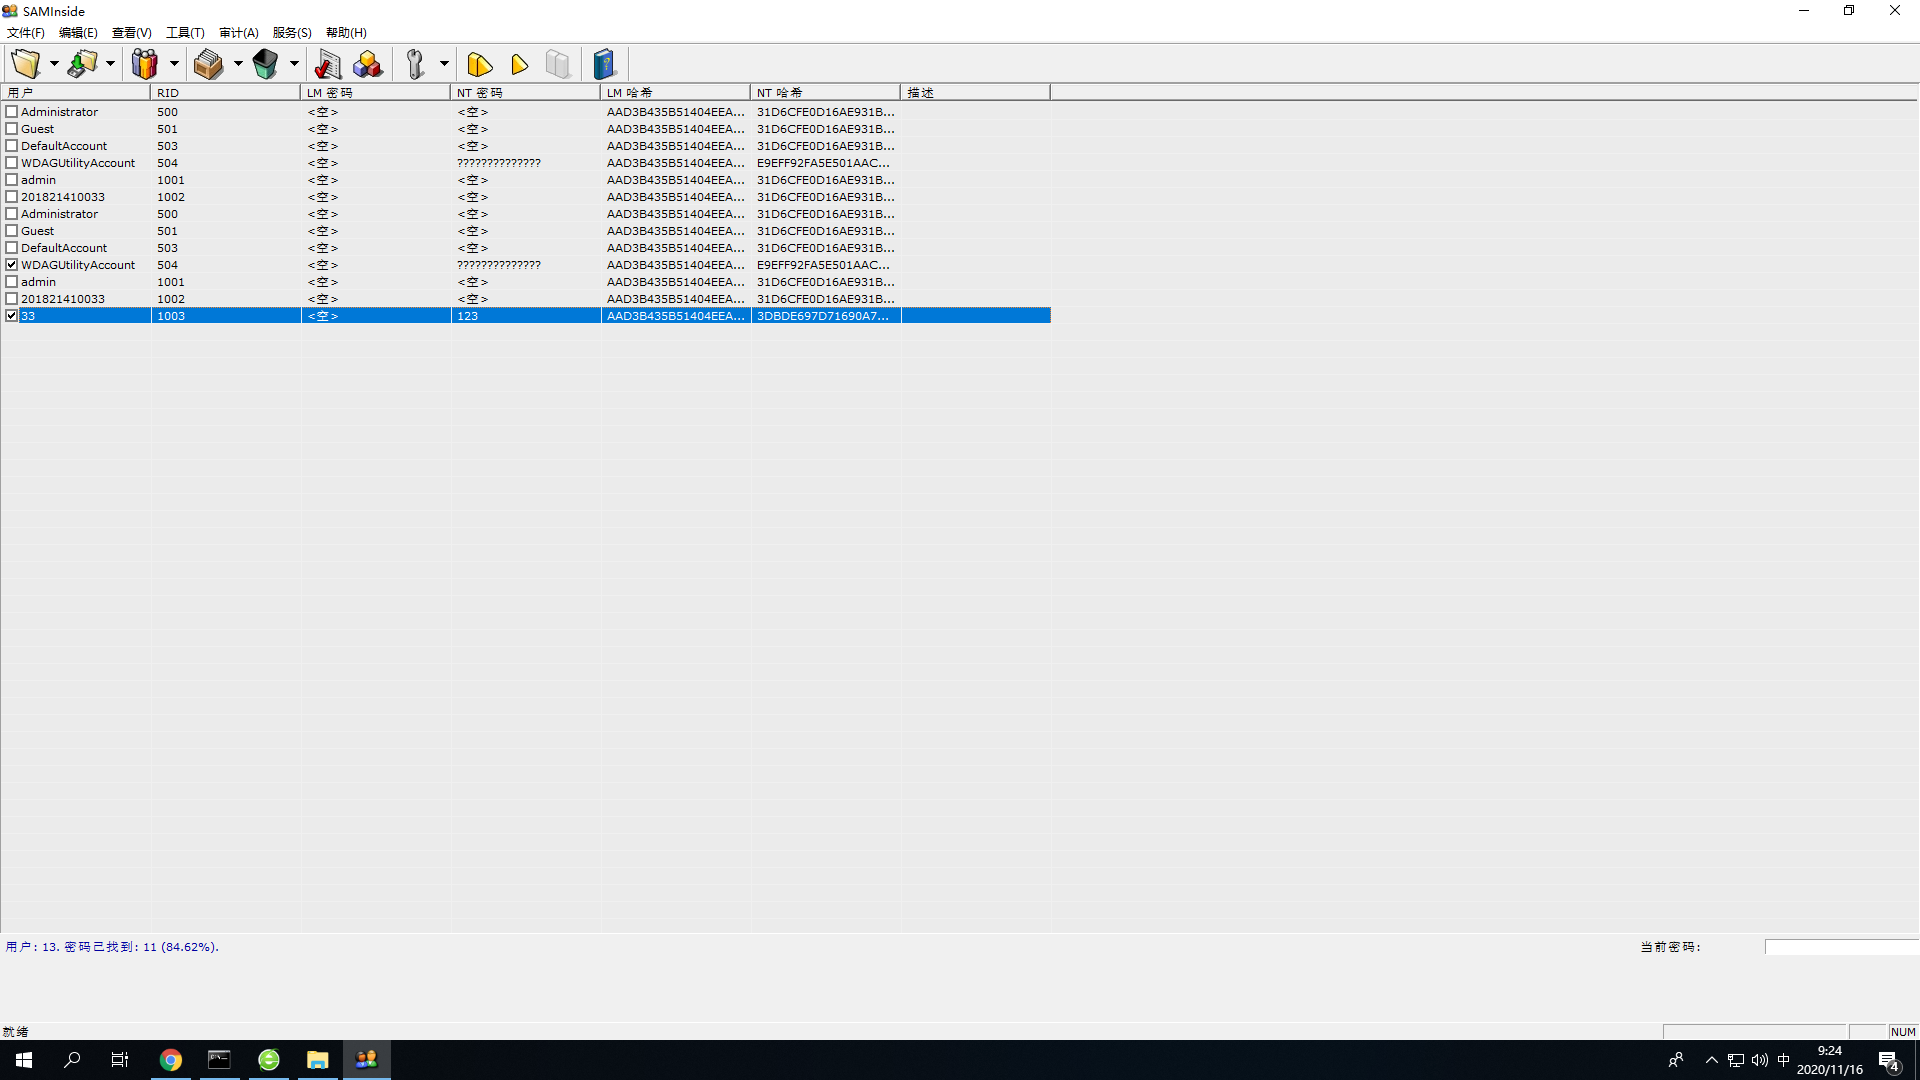1920x1080 pixels.
Task: Expand the dropdown arrow beside trash bin icon
Action: click(x=294, y=64)
